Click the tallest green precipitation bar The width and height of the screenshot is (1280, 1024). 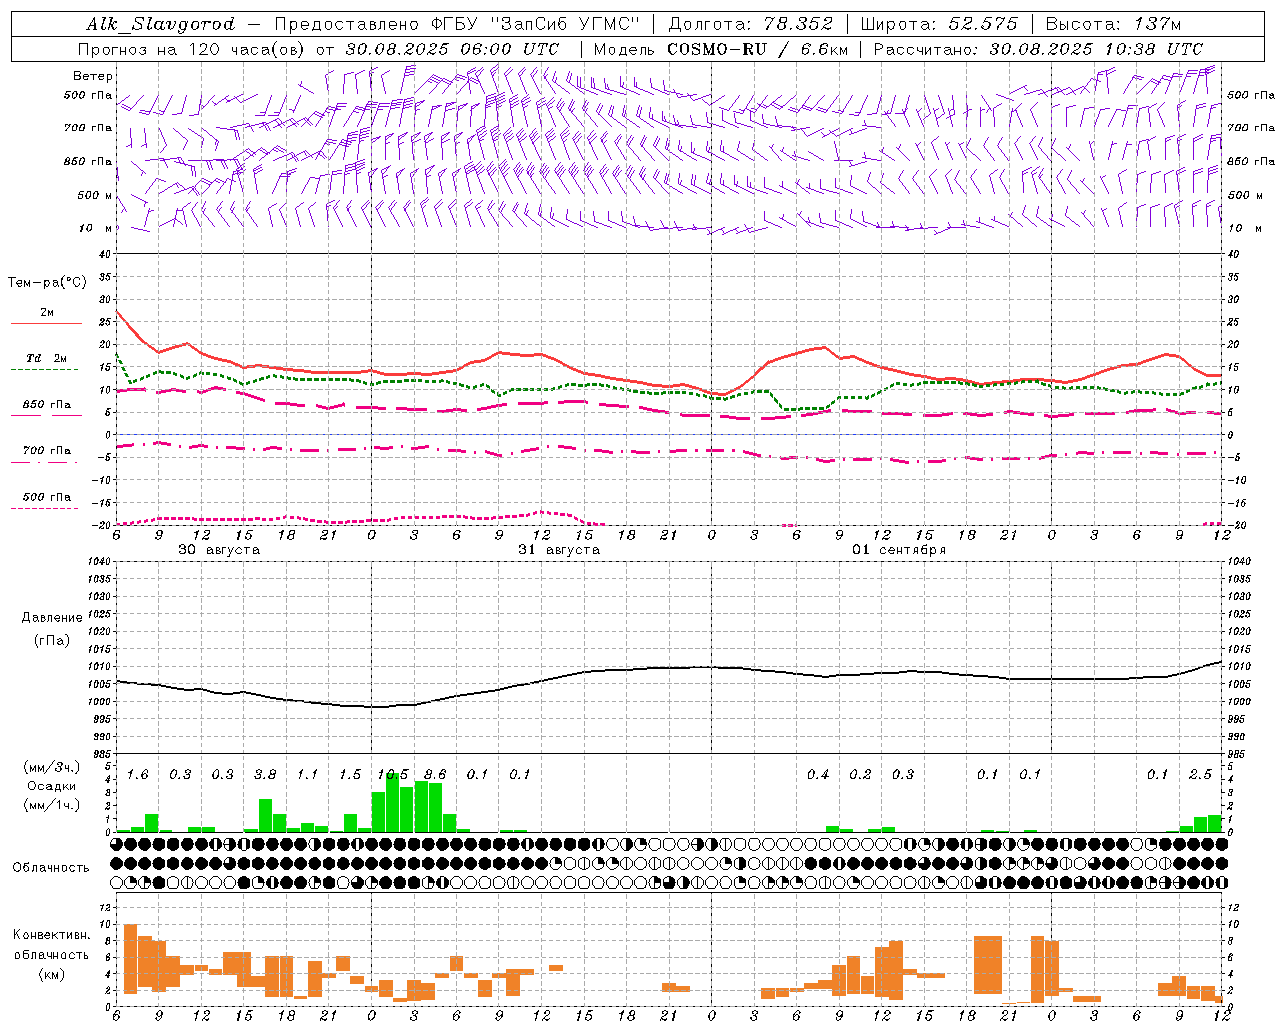(393, 803)
